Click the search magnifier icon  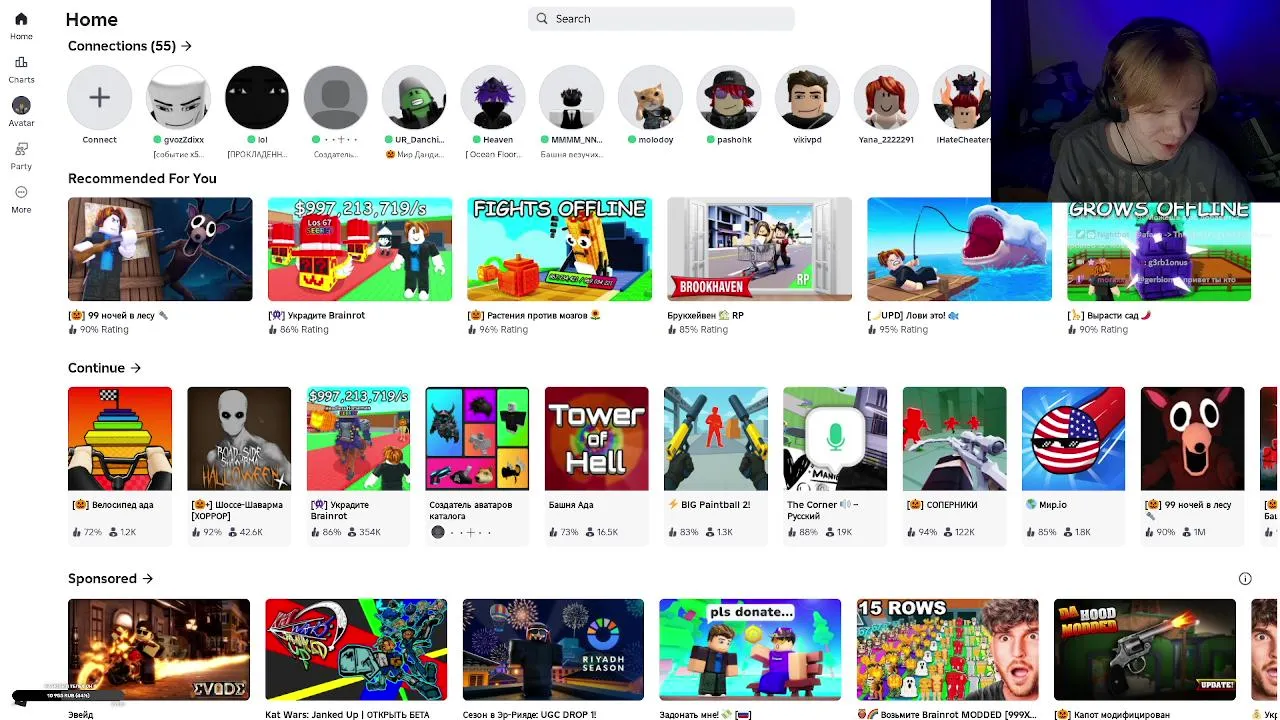(x=542, y=18)
